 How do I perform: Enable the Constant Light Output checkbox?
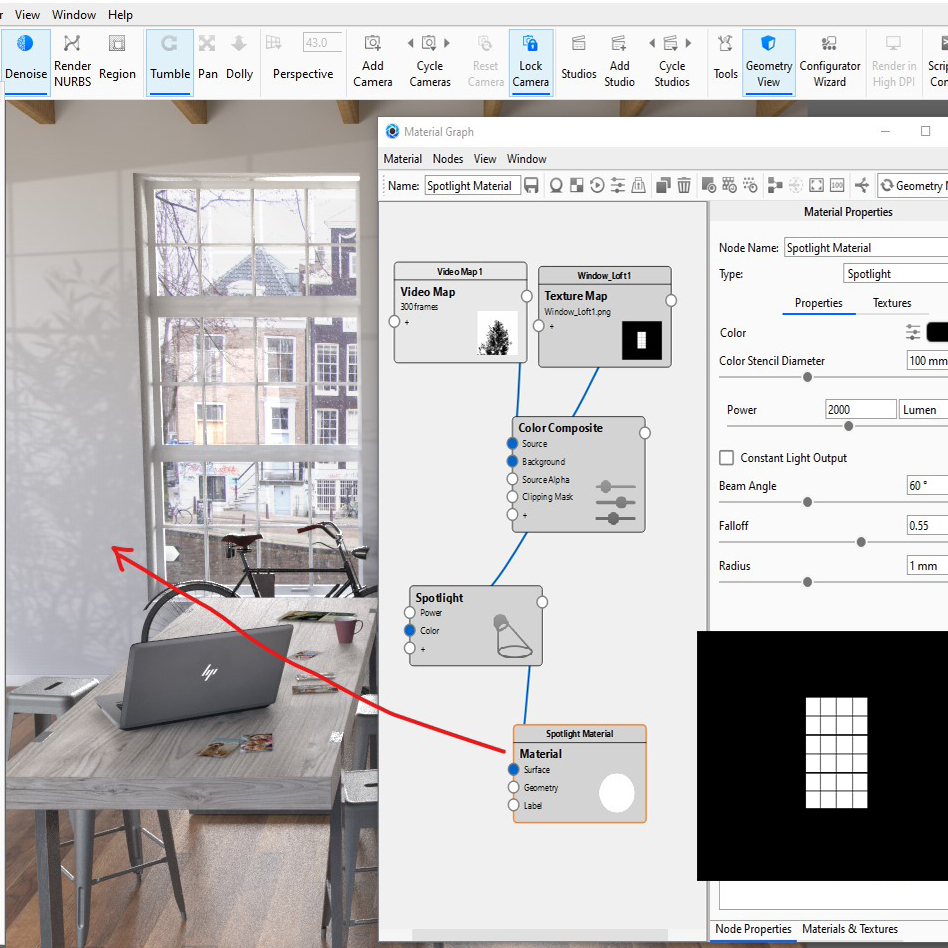[727, 458]
